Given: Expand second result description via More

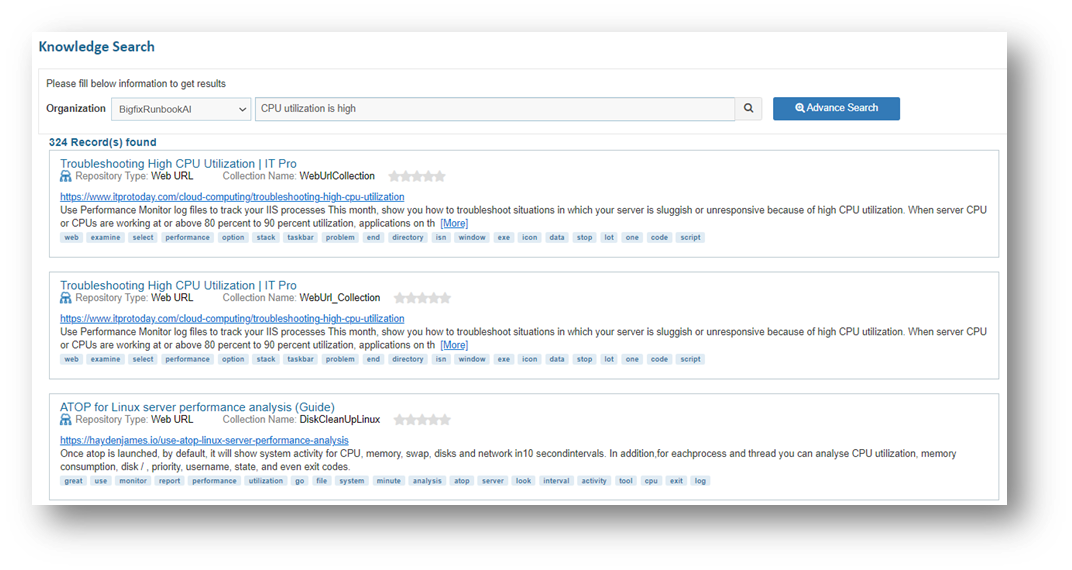Looking at the screenshot, I should (x=453, y=345).
